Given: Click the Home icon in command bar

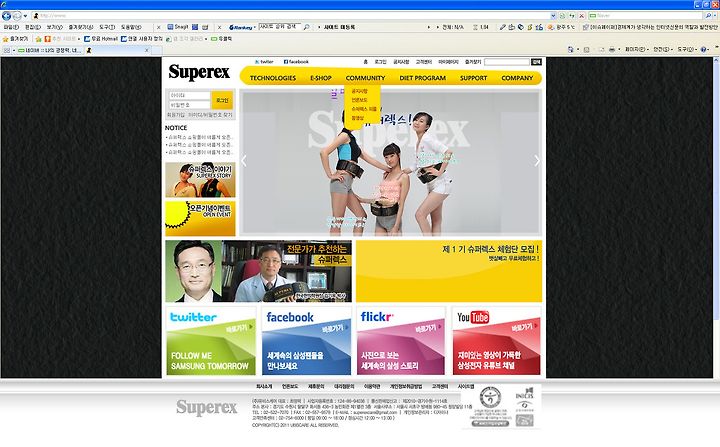Looking at the screenshot, I should tap(570, 49).
